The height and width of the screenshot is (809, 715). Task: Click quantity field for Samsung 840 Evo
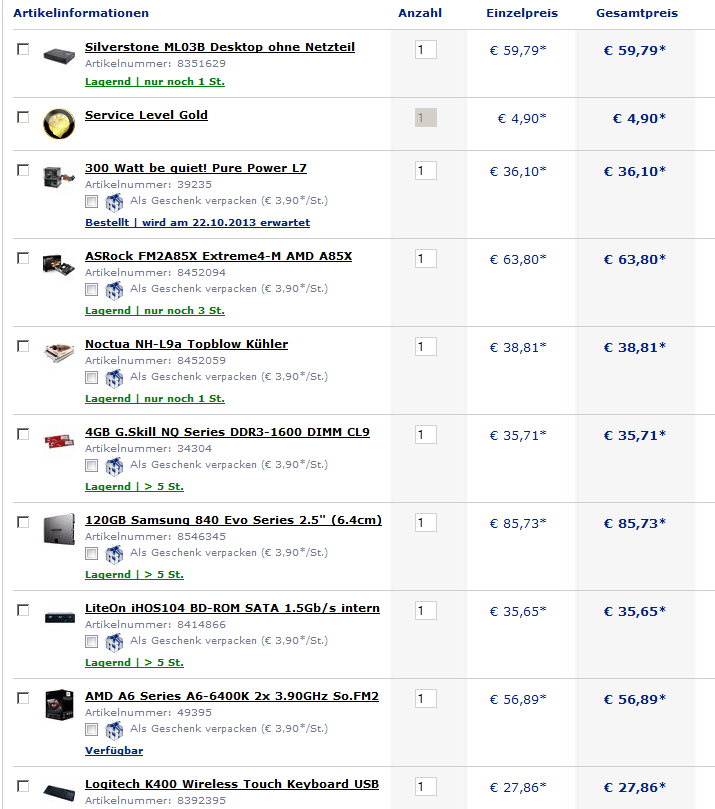coord(426,523)
